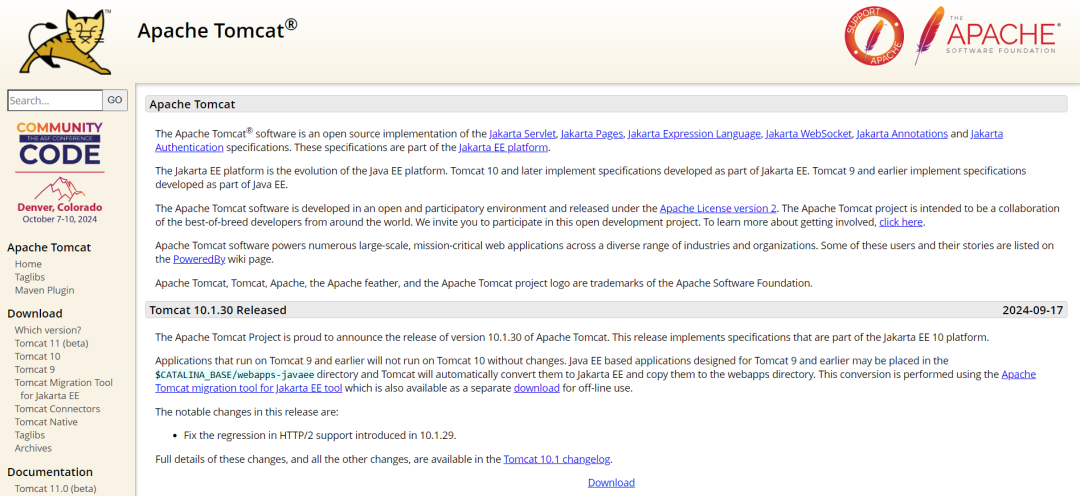Open the Tomcat 9 download link
1080x496 pixels.
(34, 369)
